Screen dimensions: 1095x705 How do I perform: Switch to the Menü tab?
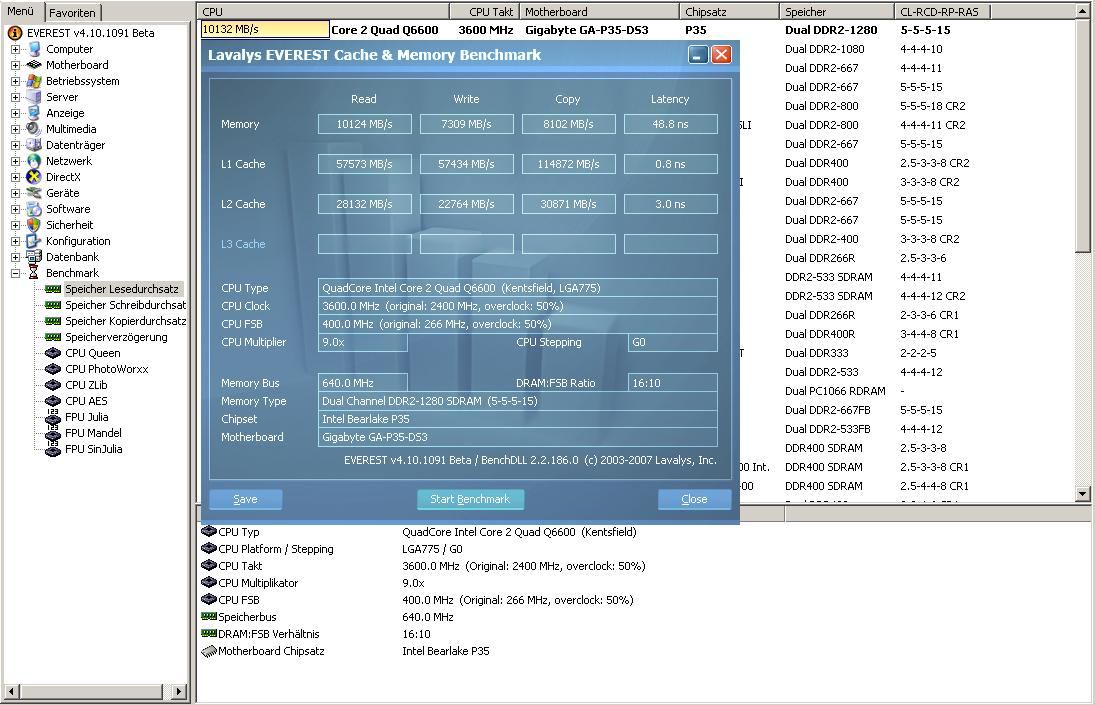(x=21, y=11)
